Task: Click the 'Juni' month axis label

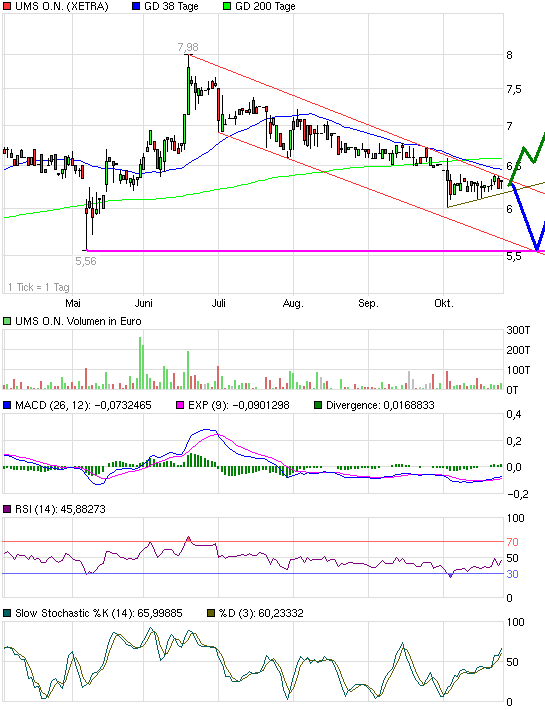Action: tap(143, 303)
